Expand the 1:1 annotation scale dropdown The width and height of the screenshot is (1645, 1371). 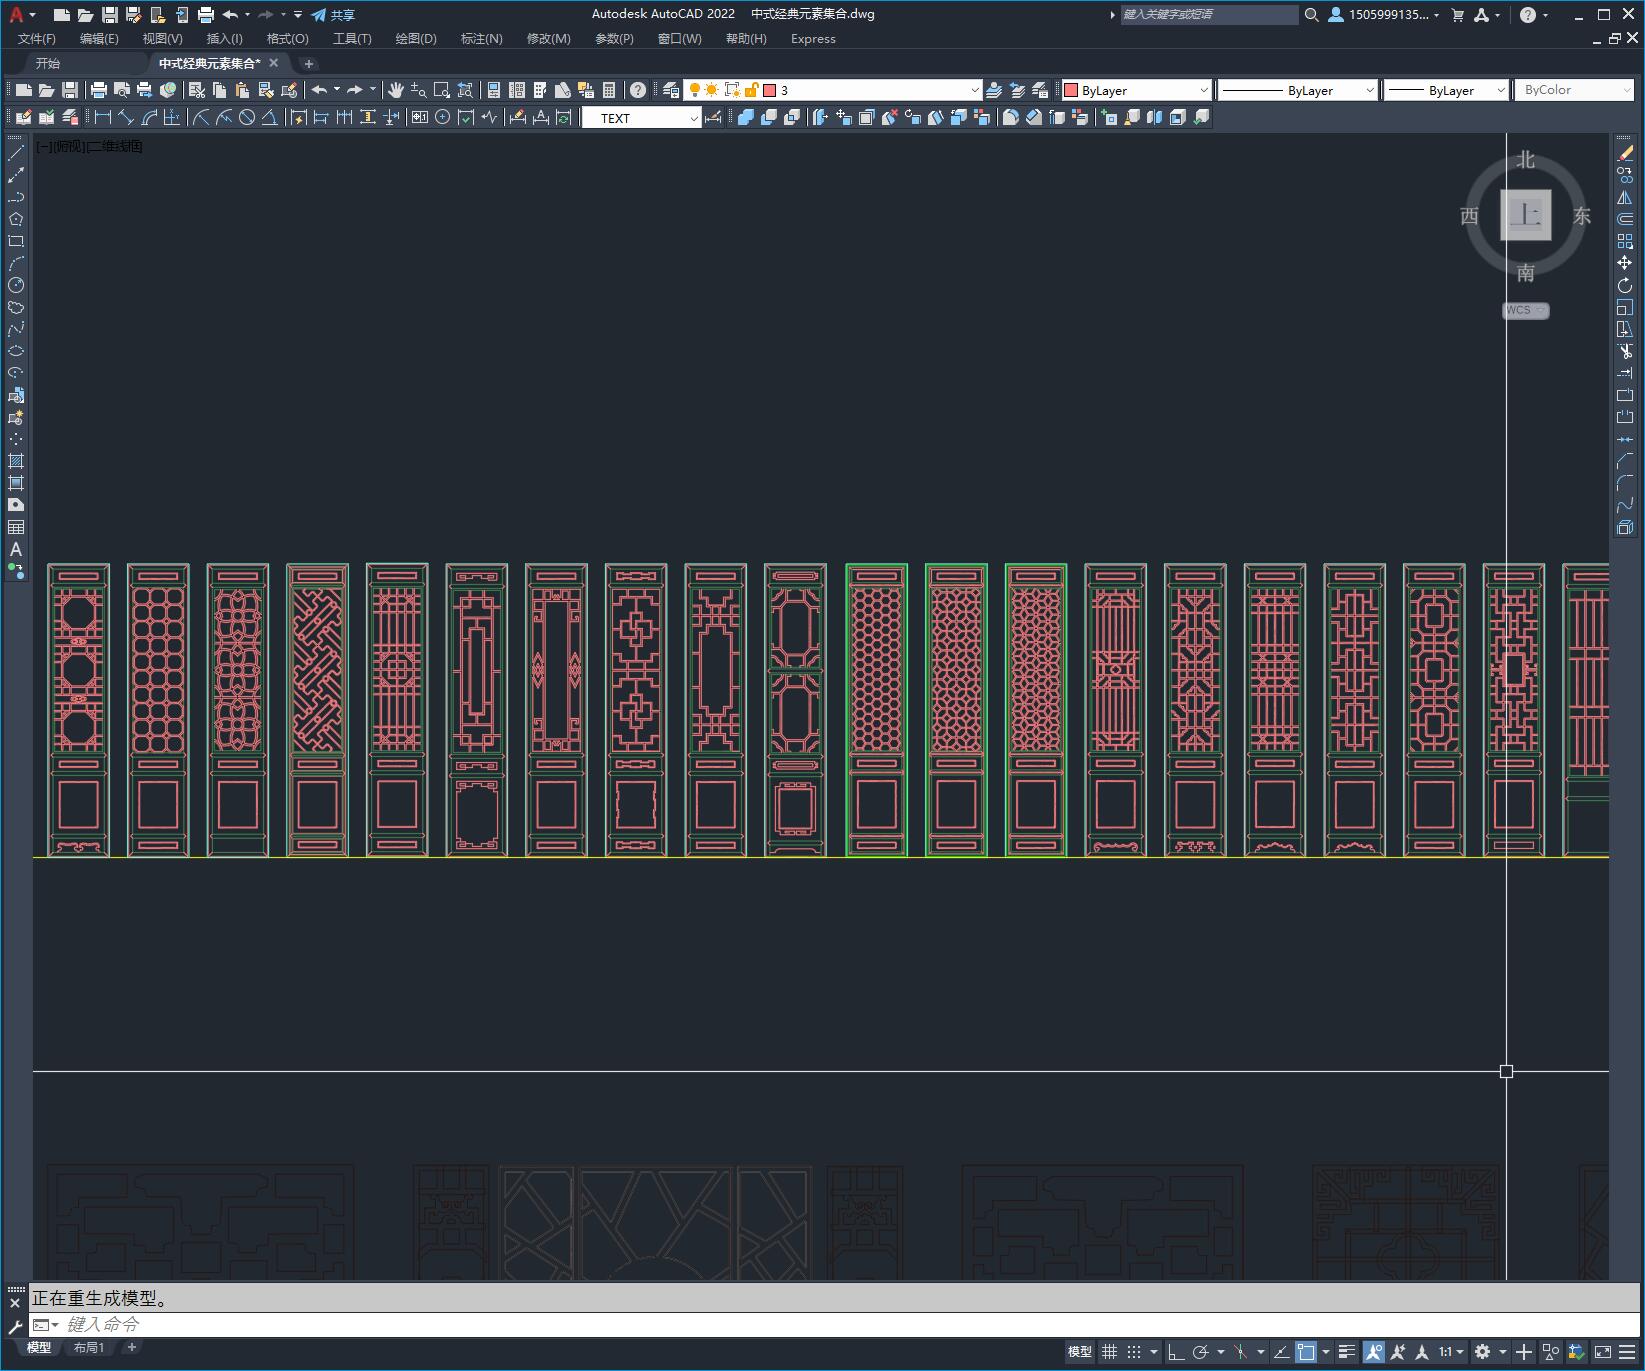coord(1451,1352)
